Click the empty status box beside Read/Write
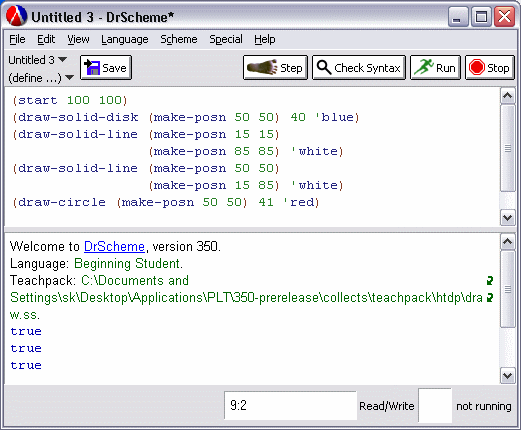Screen dimensions: 521x430 (435, 405)
